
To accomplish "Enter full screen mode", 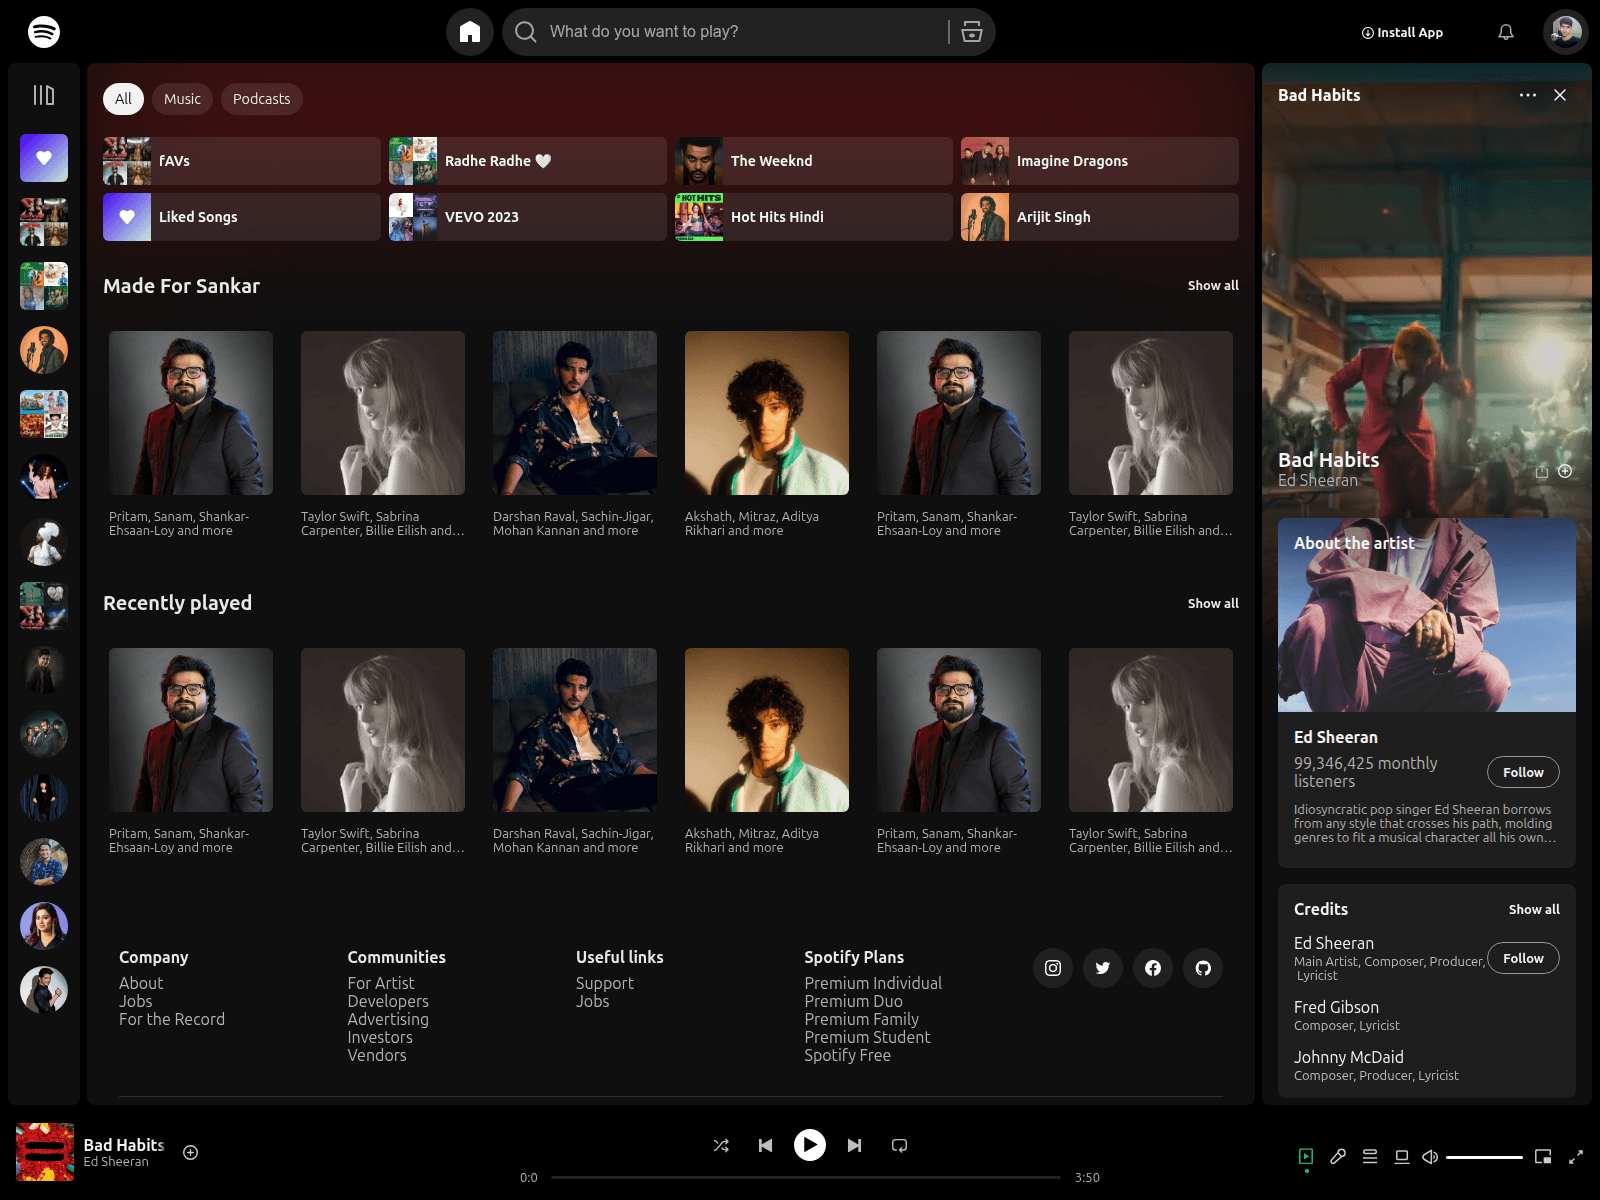I will pyautogui.click(x=1576, y=1157).
